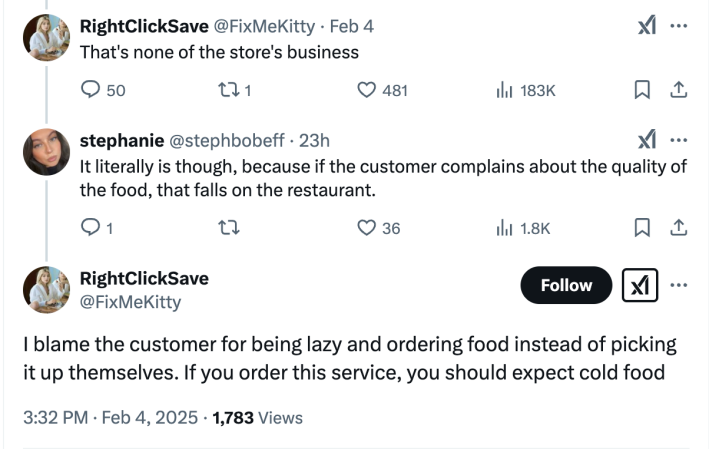Share stephanie's tweet
The width and height of the screenshot is (709, 449).
[678, 228]
